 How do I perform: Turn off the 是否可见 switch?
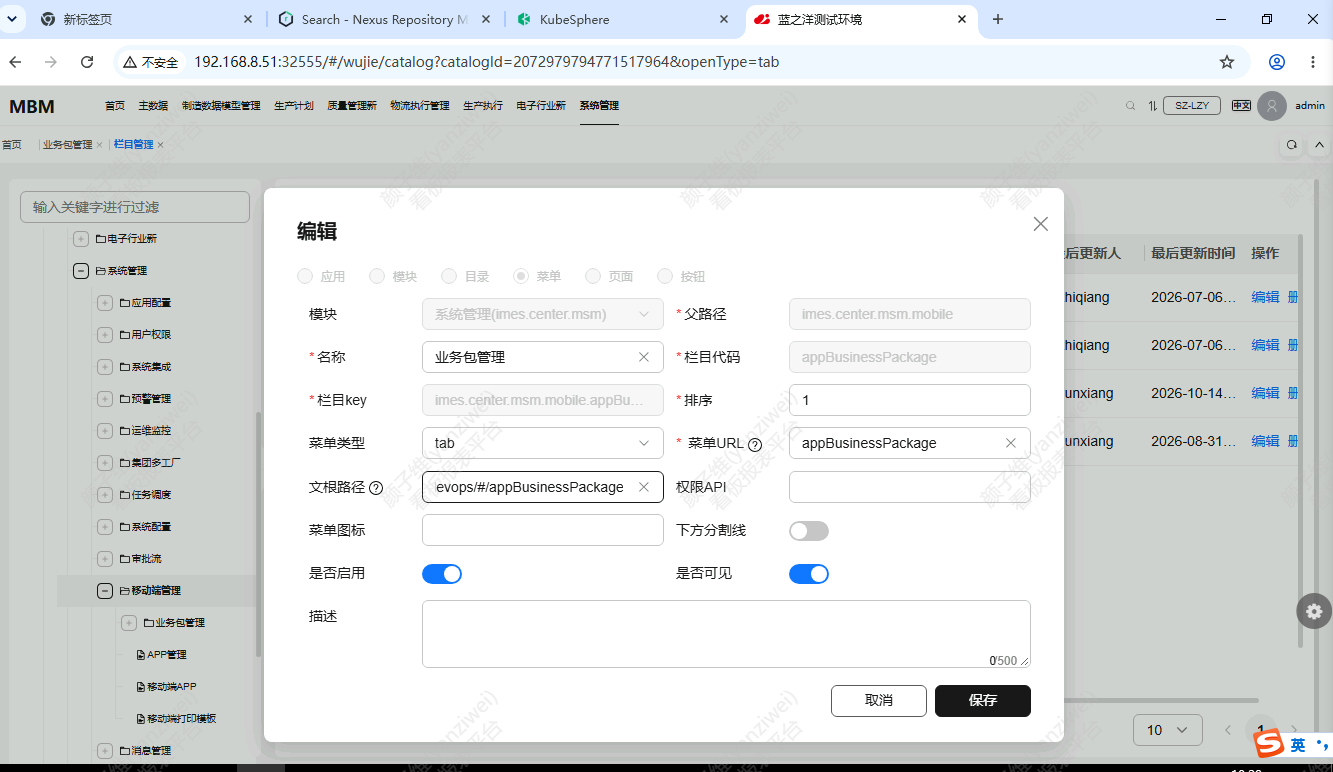[x=809, y=574]
